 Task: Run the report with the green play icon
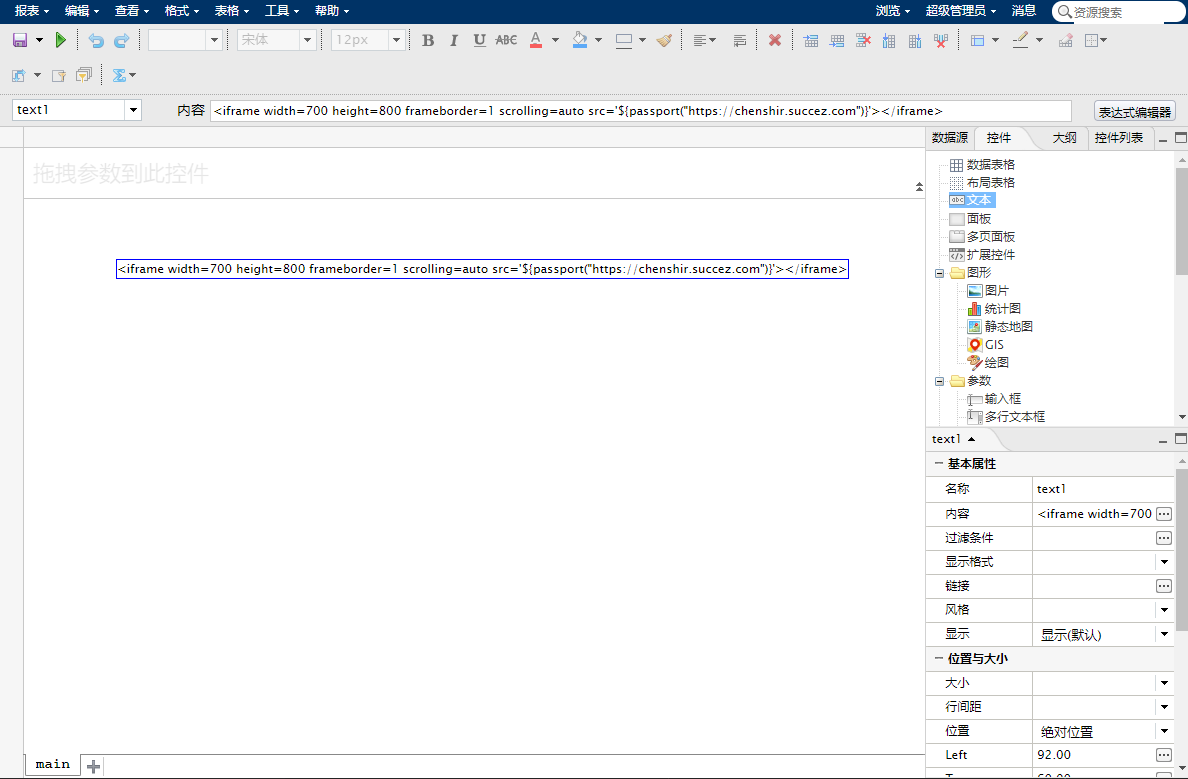coord(59,40)
